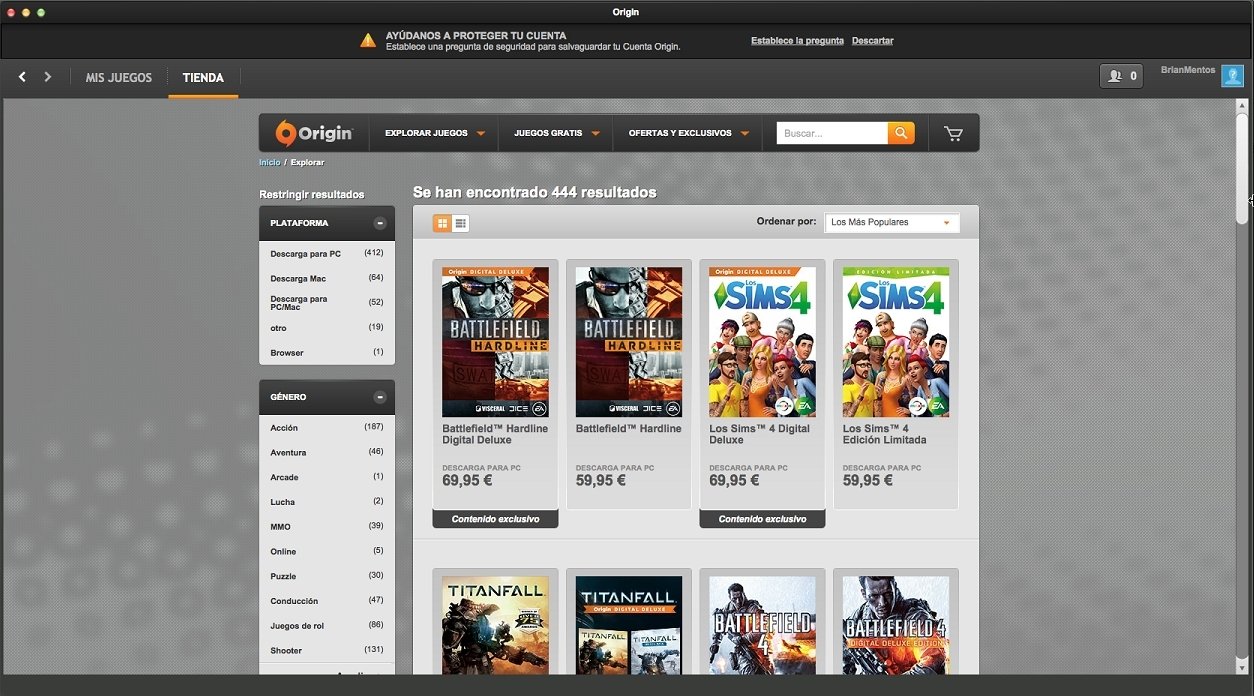Viewport: 1254px width, 696px height.
Task: Switch to list view layout
Action: 460,223
